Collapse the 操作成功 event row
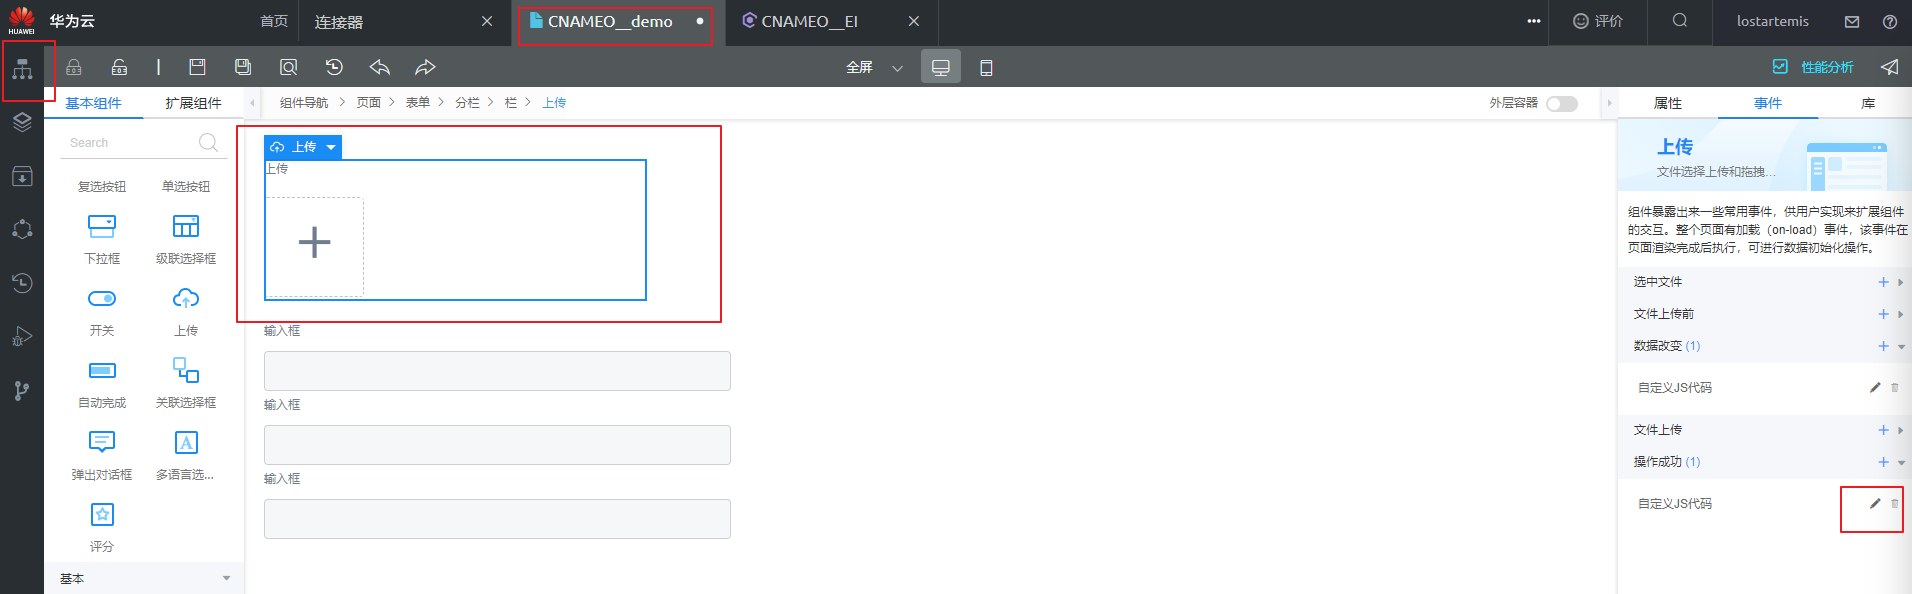The image size is (1912, 594). [x=1901, y=463]
